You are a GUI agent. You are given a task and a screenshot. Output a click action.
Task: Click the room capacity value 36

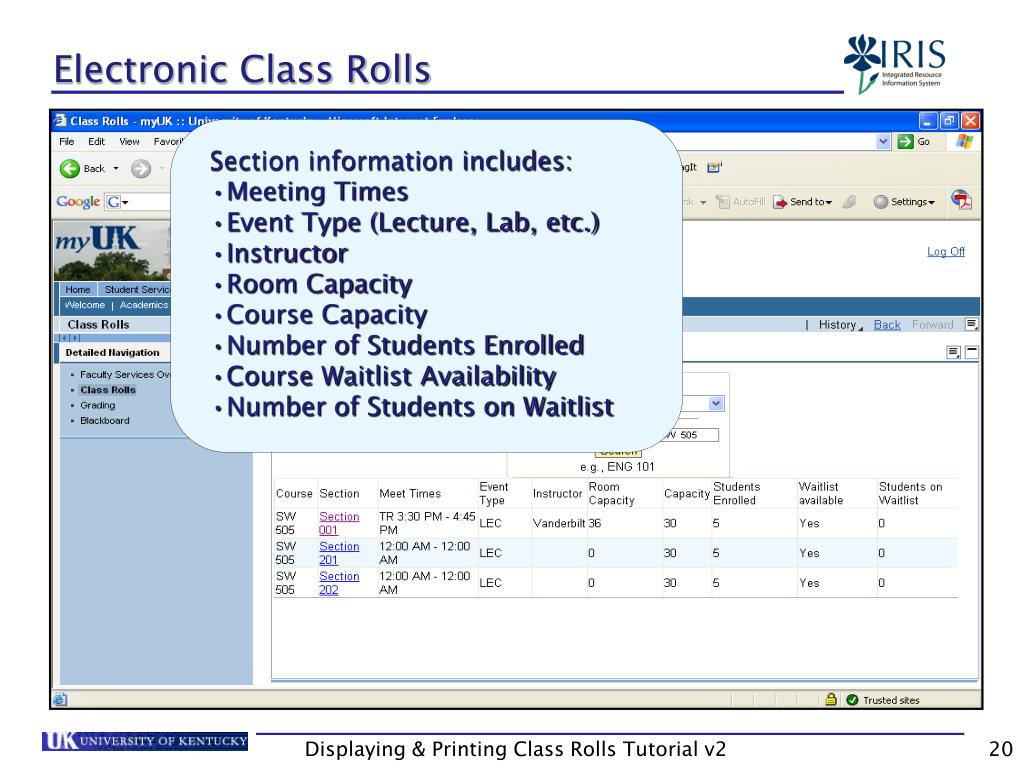pyautogui.click(x=594, y=524)
